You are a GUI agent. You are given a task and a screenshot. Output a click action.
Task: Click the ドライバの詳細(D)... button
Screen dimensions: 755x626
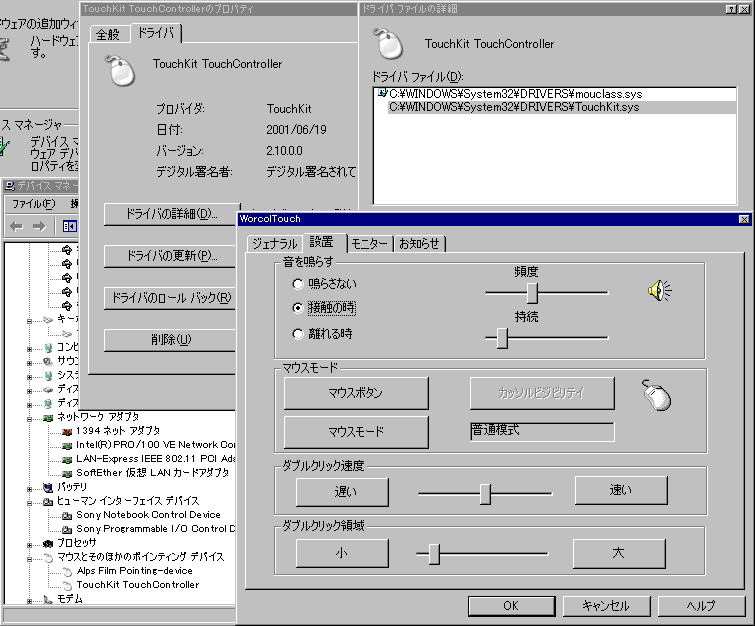pos(171,214)
